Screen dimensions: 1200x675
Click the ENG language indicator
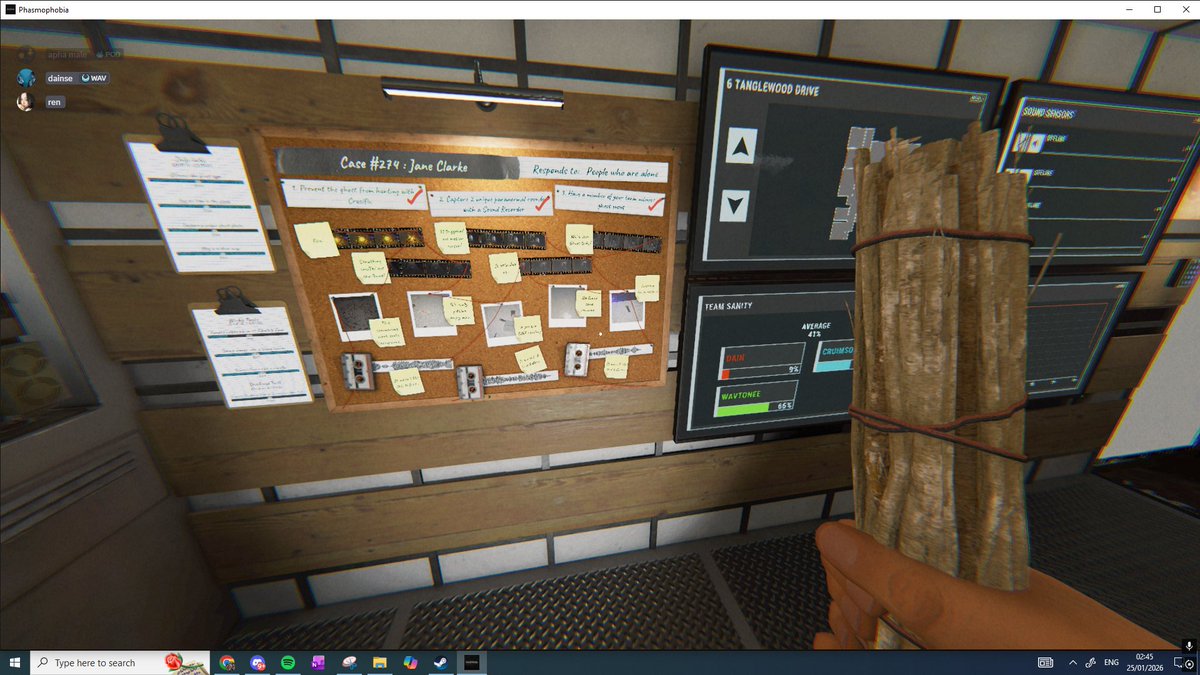(x=1112, y=662)
